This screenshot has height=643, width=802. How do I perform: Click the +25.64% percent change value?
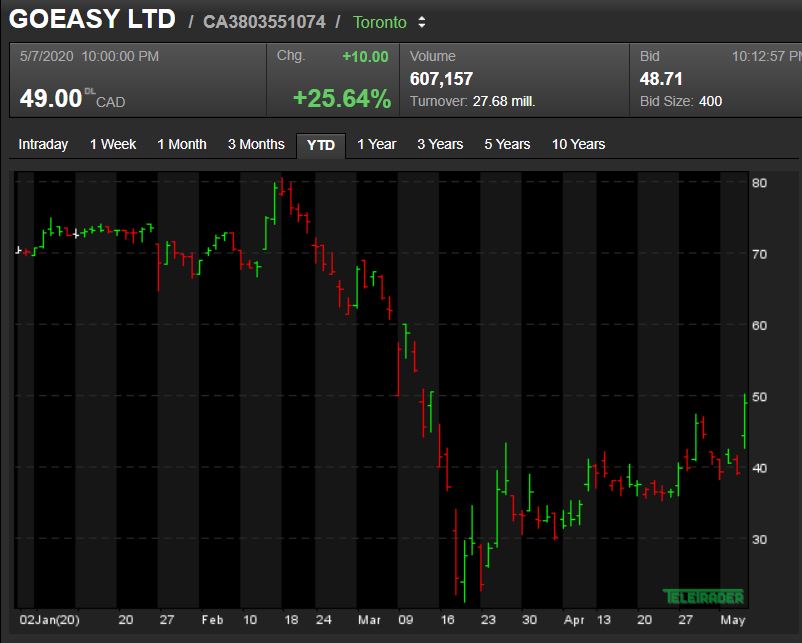[342, 98]
